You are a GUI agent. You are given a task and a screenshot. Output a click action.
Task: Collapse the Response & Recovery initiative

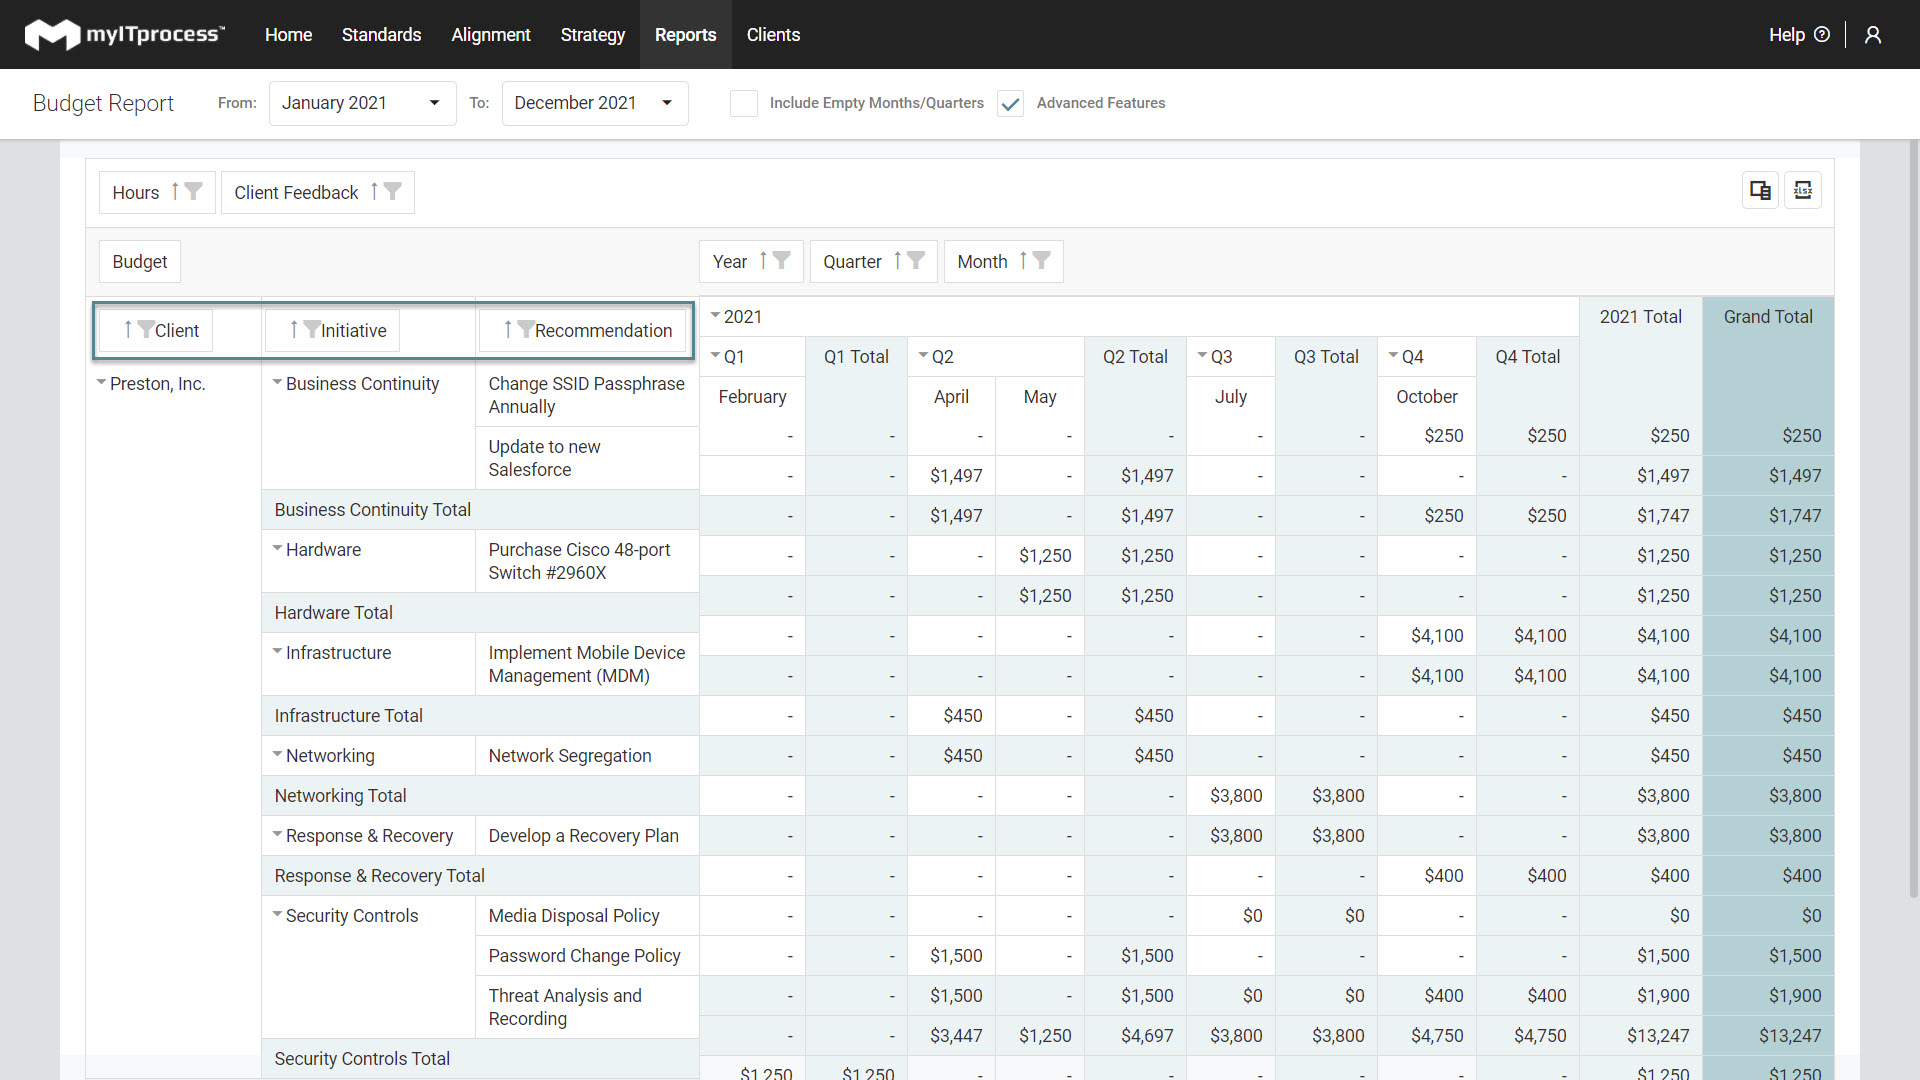[x=277, y=834]
